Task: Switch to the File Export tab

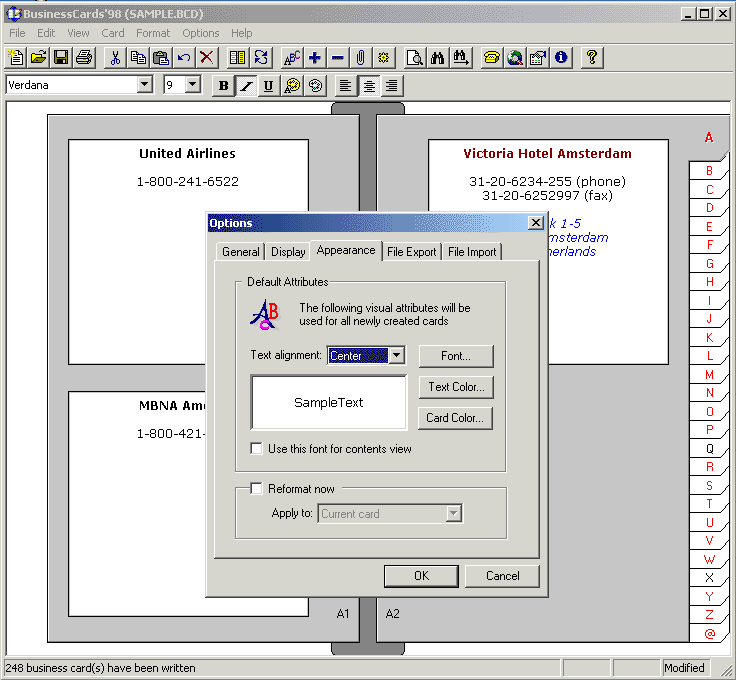Action: (x=412, y=252)
